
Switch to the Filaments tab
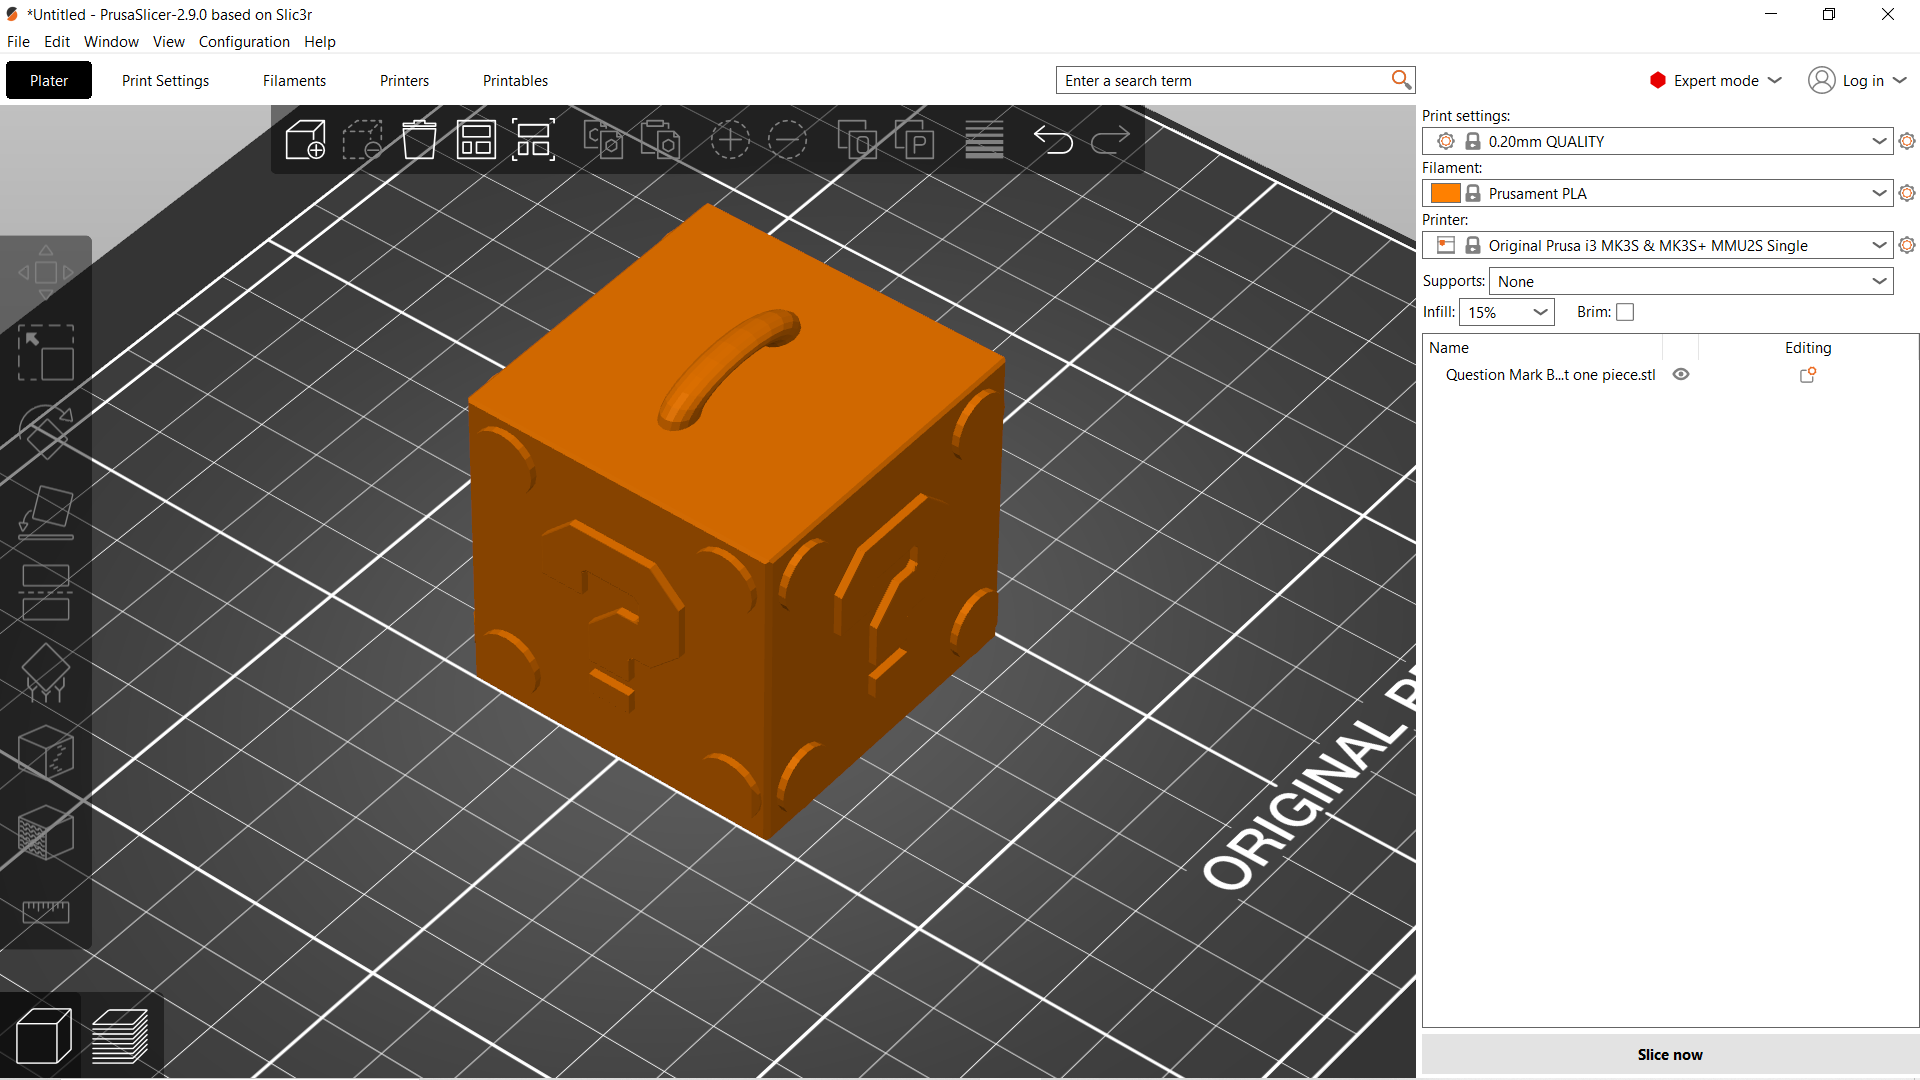click(x=294, y=80)
